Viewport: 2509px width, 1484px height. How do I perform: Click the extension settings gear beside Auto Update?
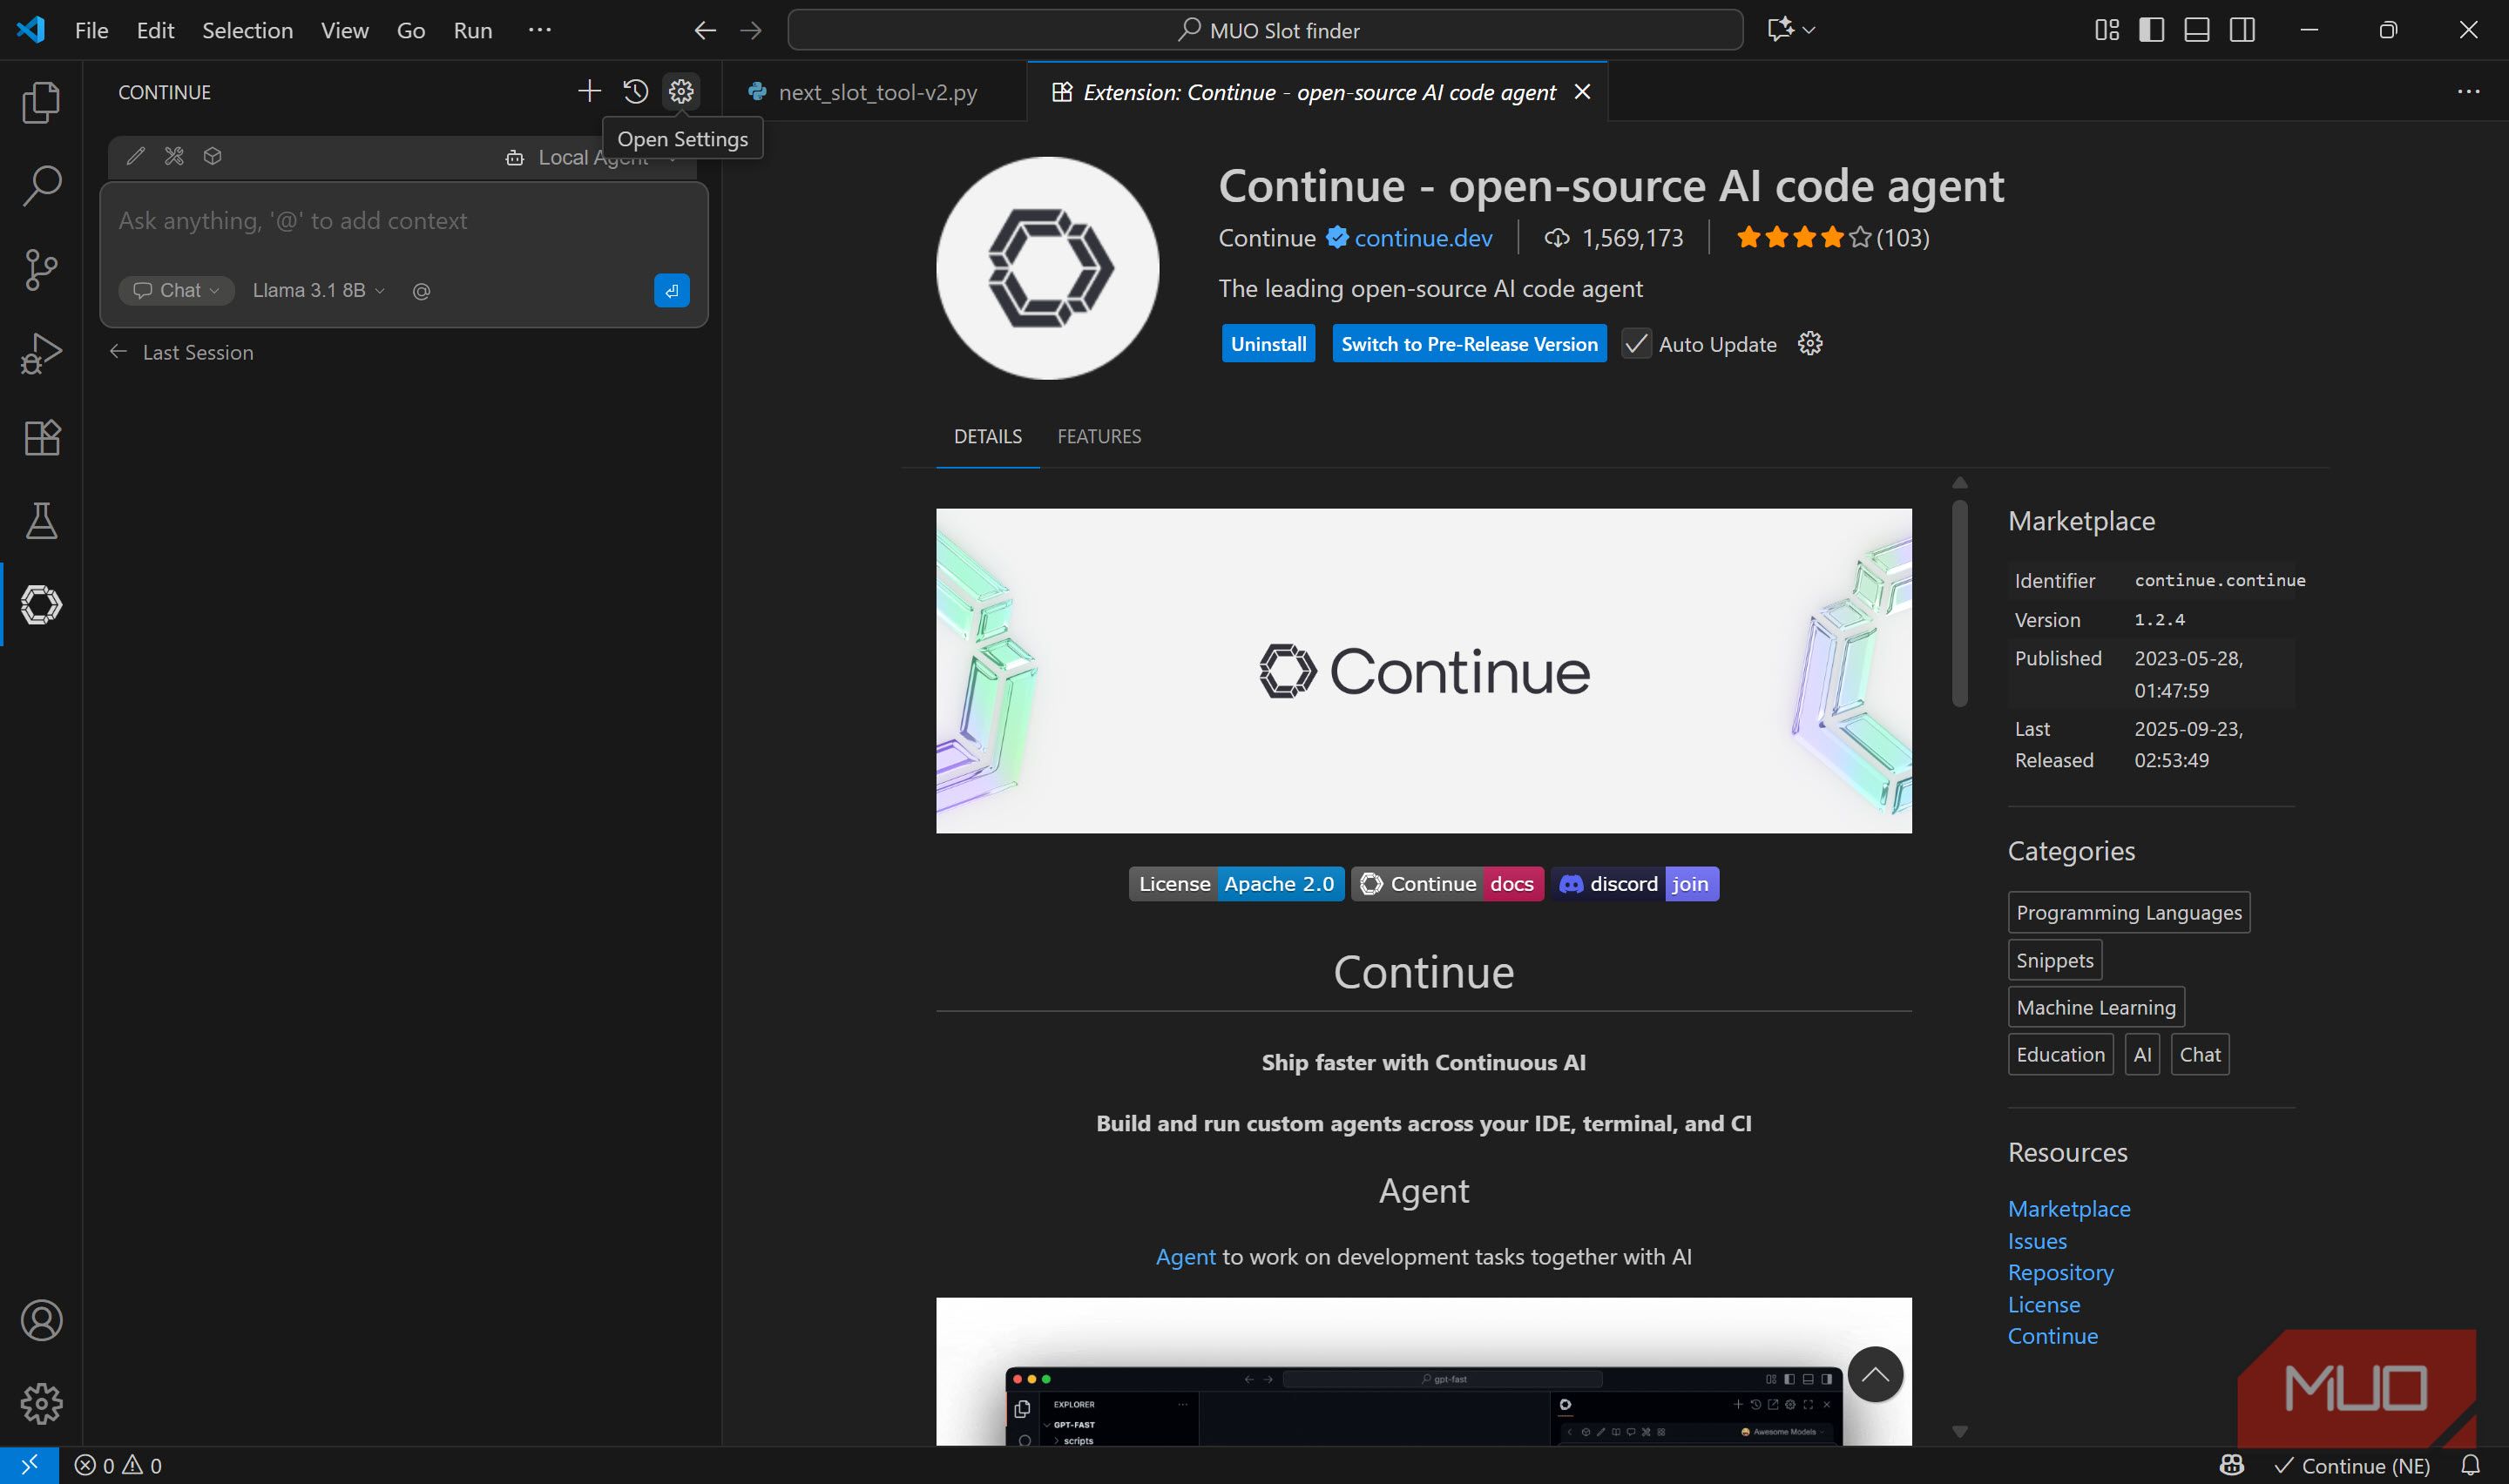pyautogui.click(x=1809, y=344)
